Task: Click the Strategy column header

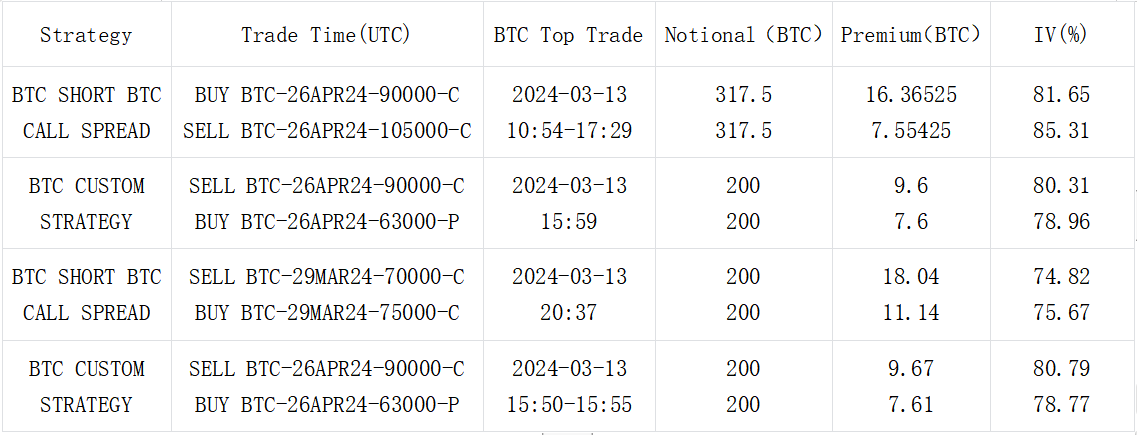Action: [x=86, y=35]
